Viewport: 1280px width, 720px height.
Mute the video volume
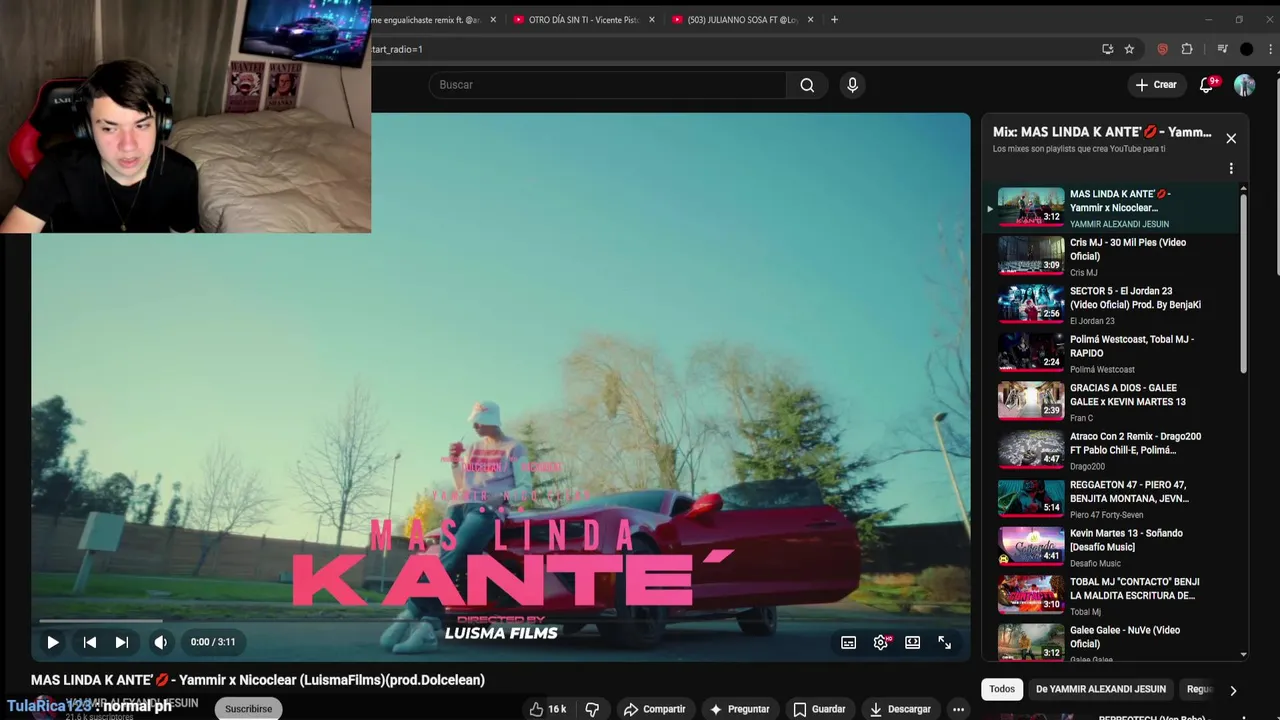[x=160, y=642]
